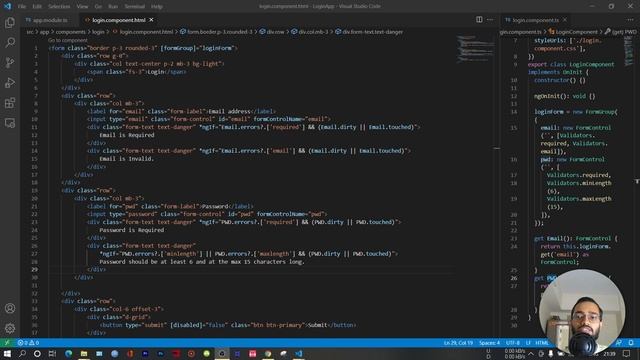Click 'Spaces: 4' indentation setting

[489, 343]
